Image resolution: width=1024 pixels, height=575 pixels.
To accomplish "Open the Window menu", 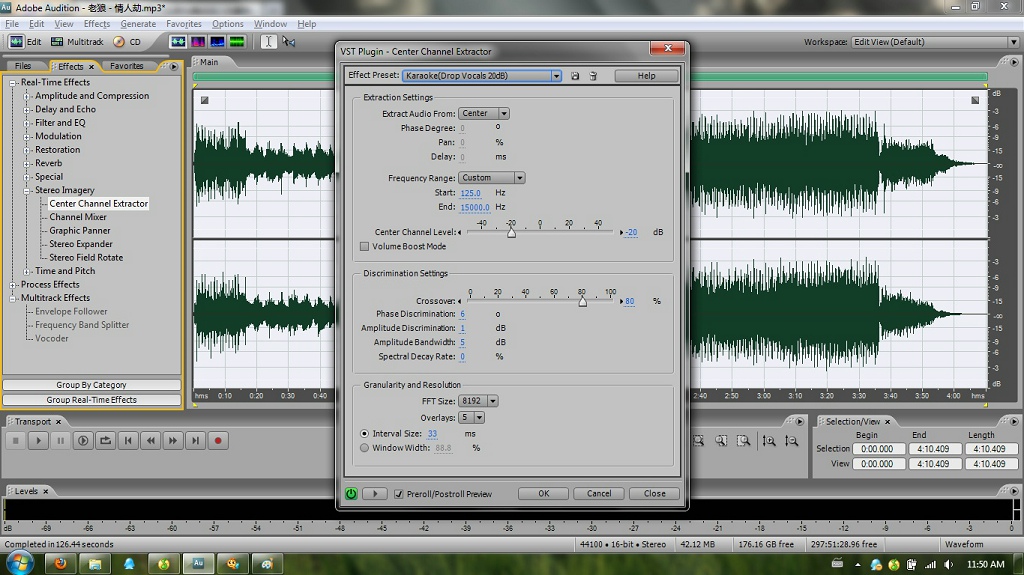I will pyautogui.click(x=270, y=24).
